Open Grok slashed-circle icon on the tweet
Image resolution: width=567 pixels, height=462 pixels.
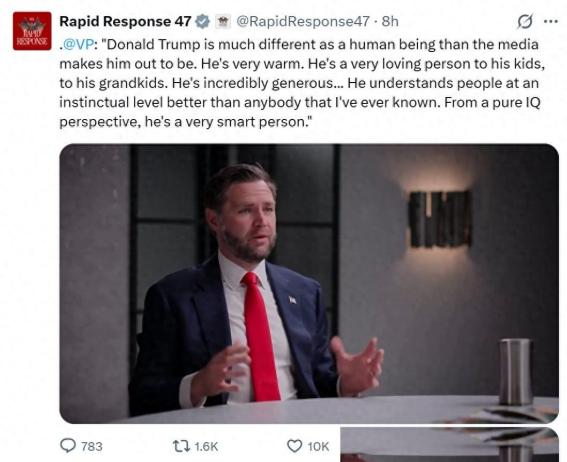click(x=525, y=22)
